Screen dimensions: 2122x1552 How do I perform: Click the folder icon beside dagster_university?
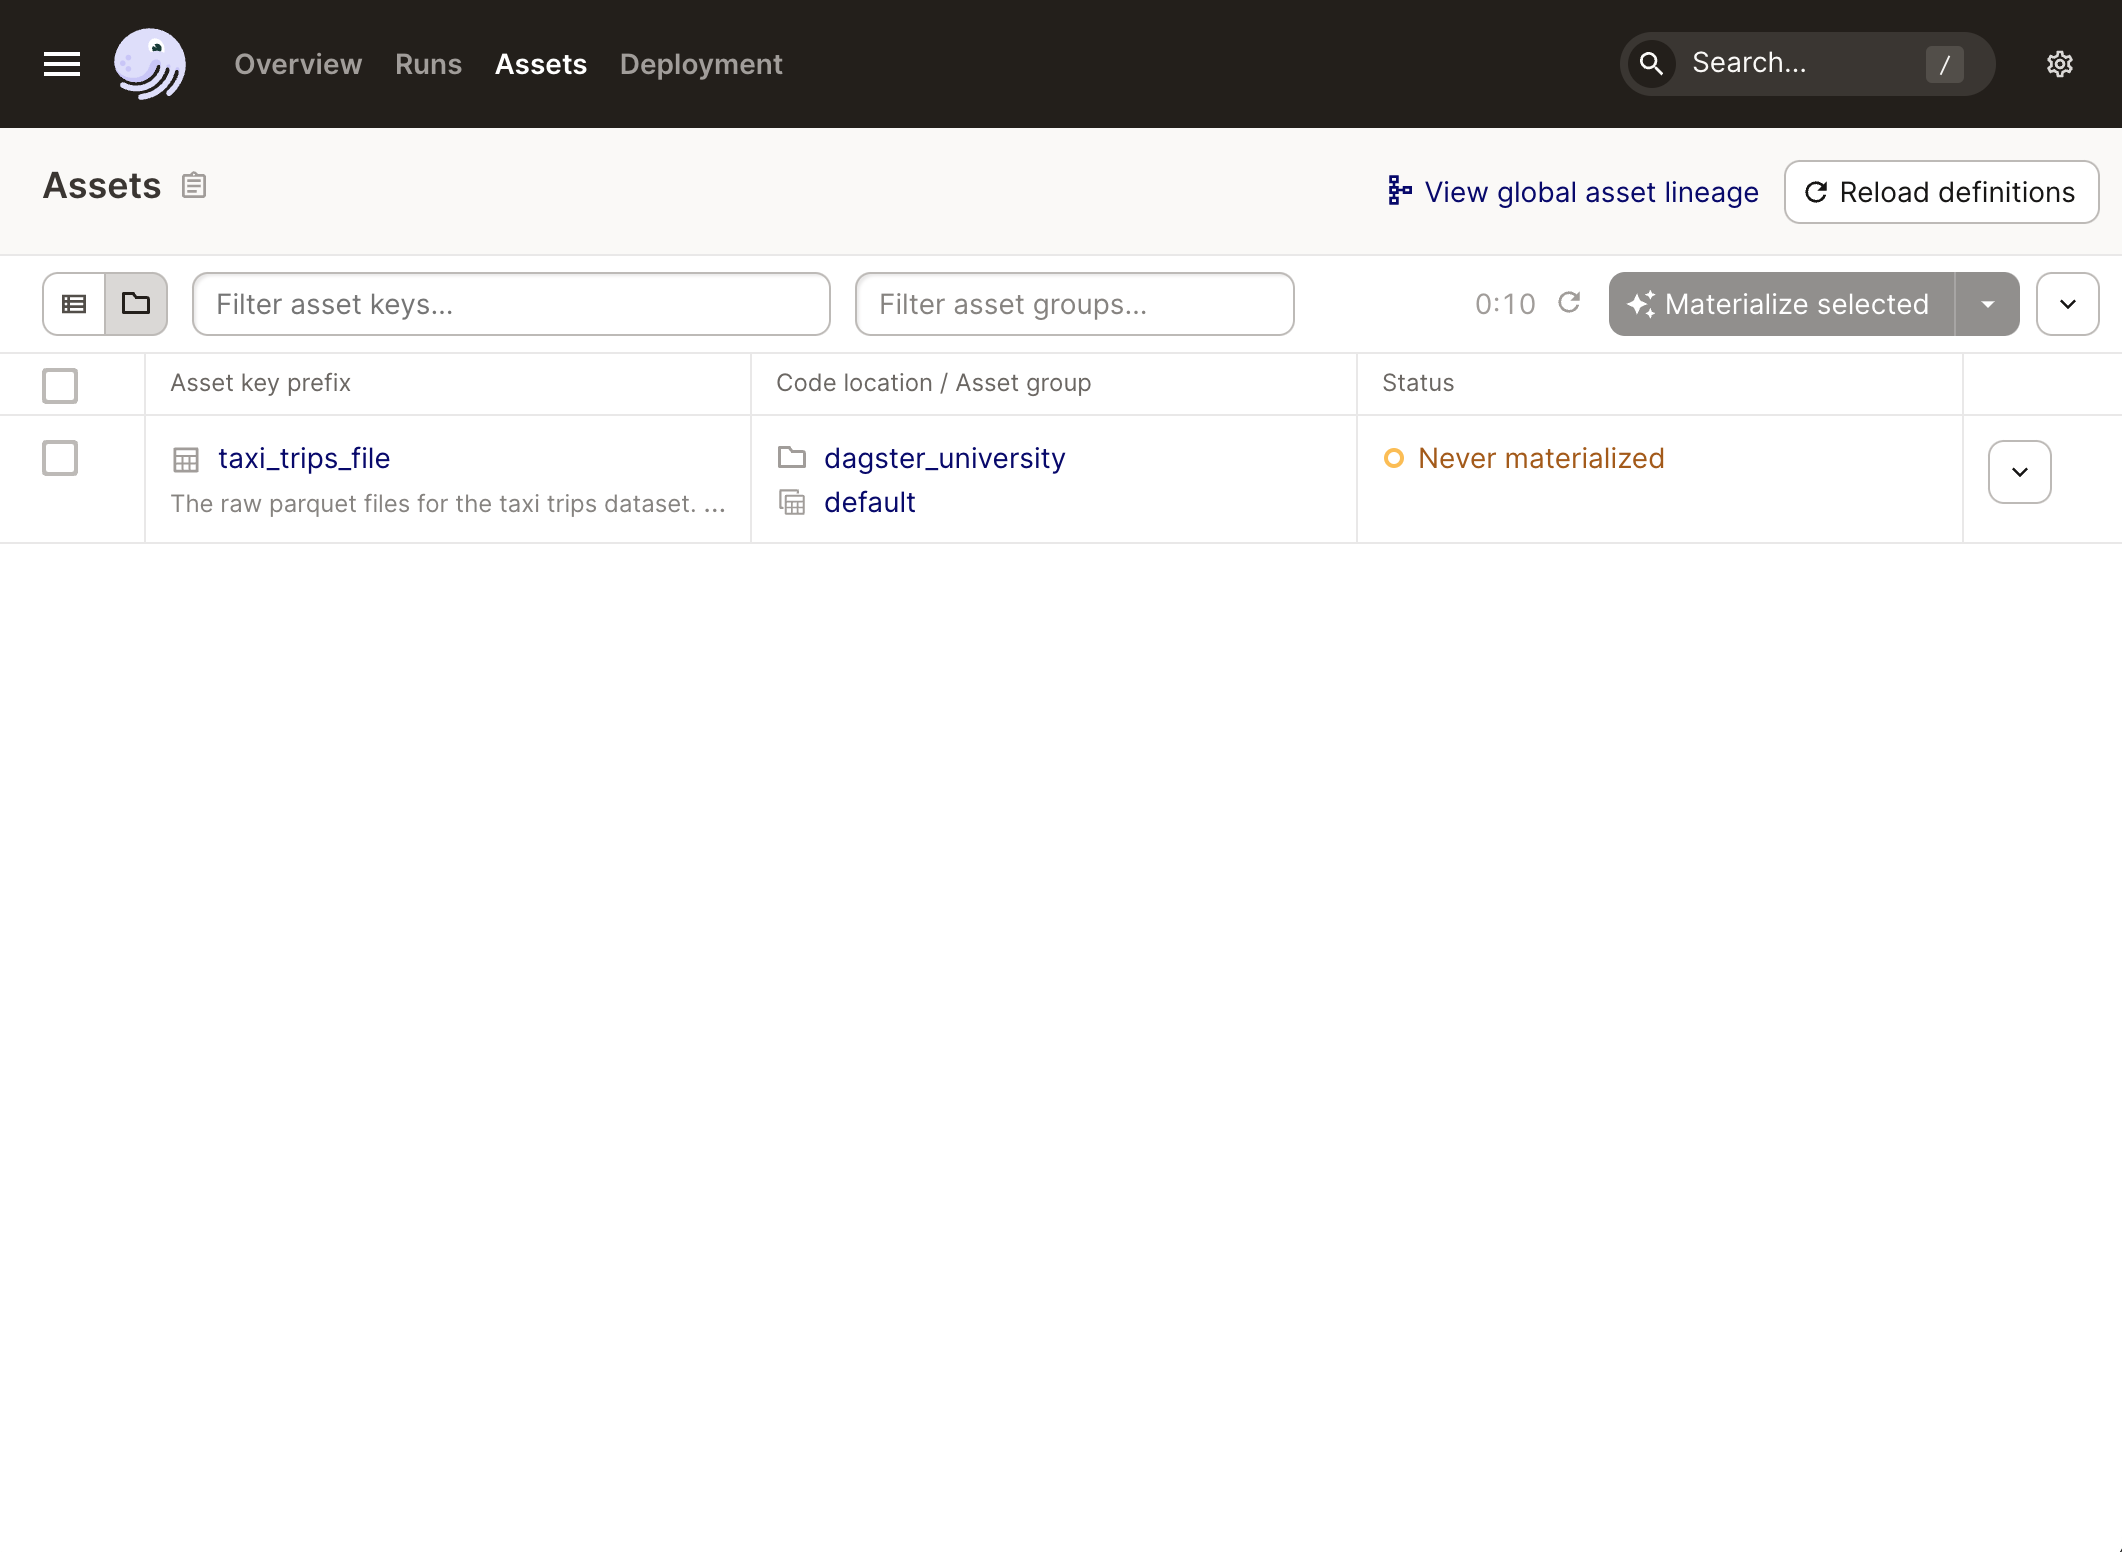(792, 458)
